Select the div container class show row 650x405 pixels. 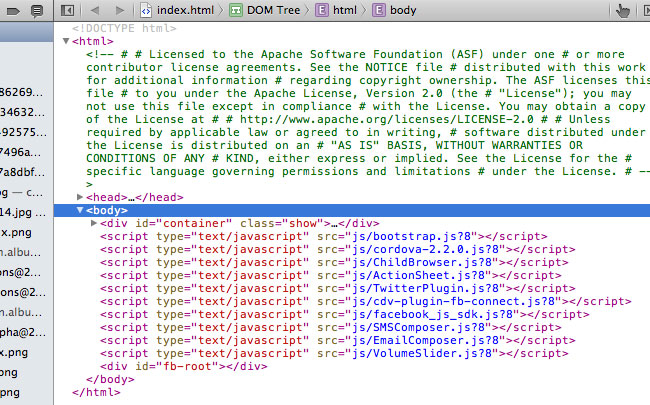[240, 223]
